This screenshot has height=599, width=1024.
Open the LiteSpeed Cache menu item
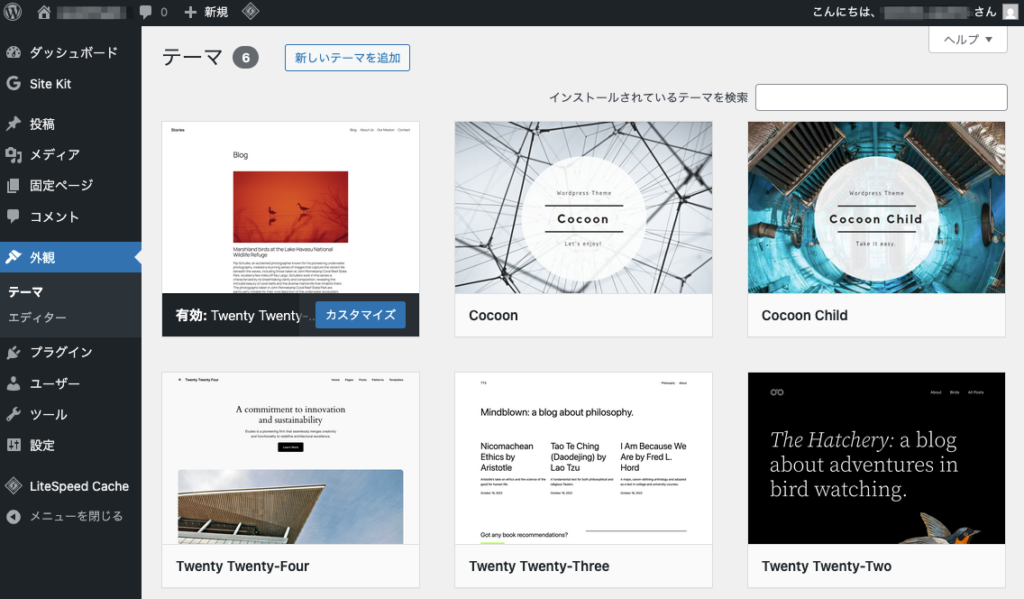[71, 486]
